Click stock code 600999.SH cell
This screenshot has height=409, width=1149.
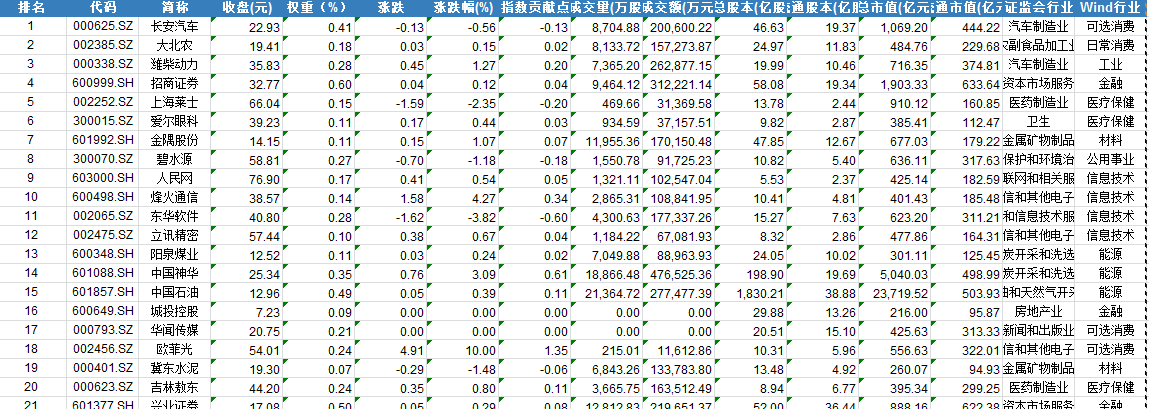[x=103, y=84]
